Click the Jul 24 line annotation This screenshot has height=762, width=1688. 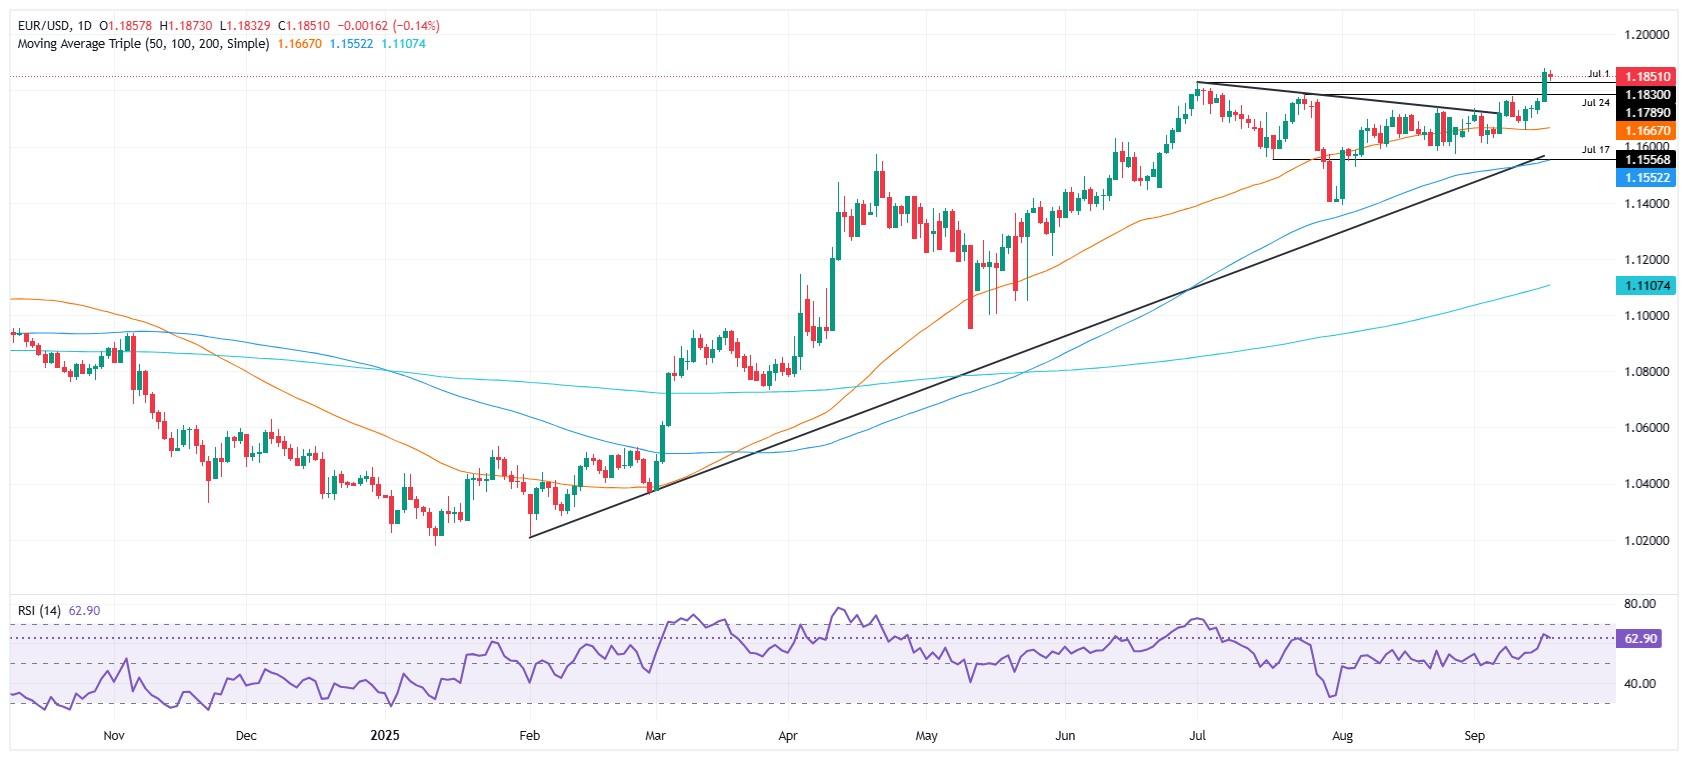point(1595,103)
